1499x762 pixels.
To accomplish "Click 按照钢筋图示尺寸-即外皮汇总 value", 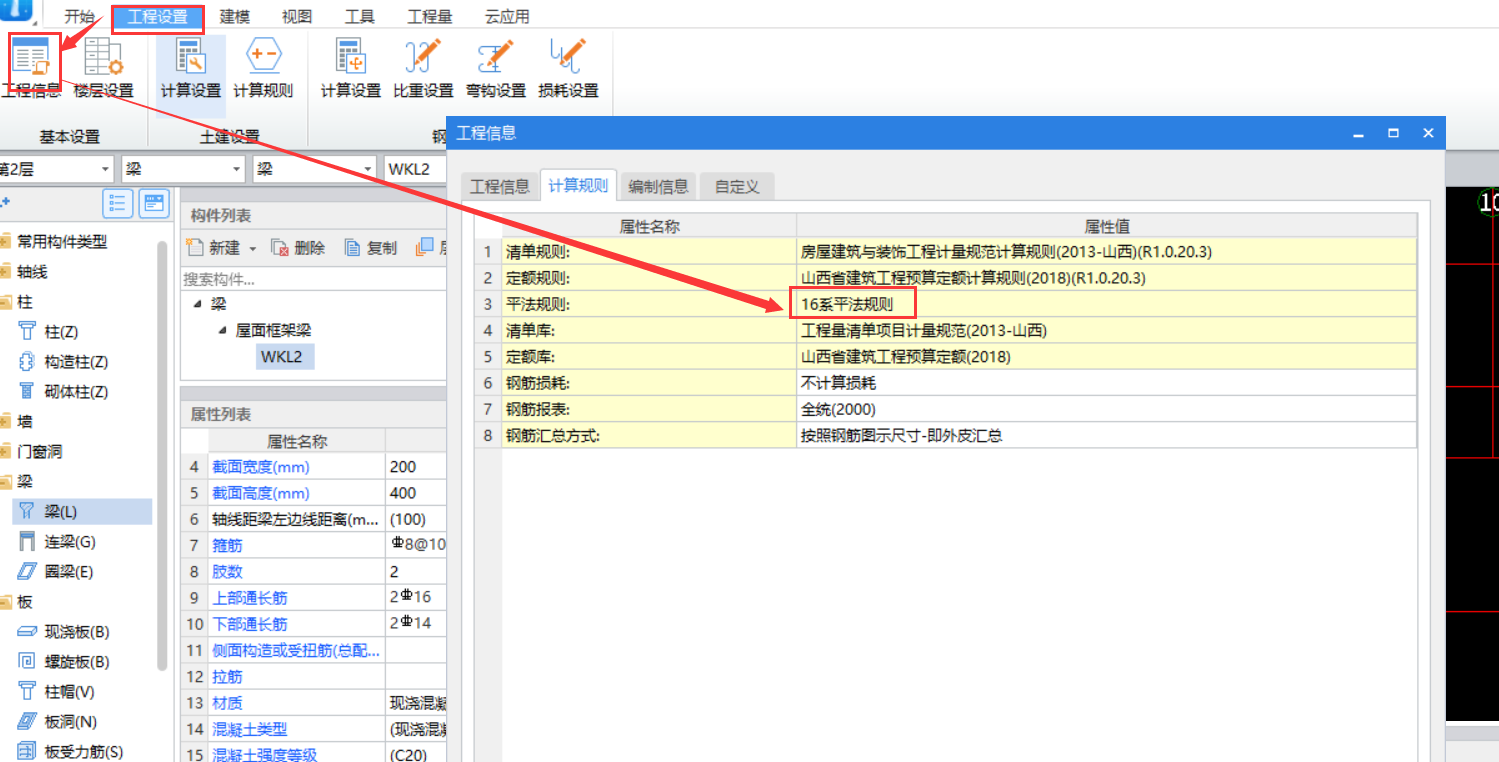I will click(x=1107, y=435).
